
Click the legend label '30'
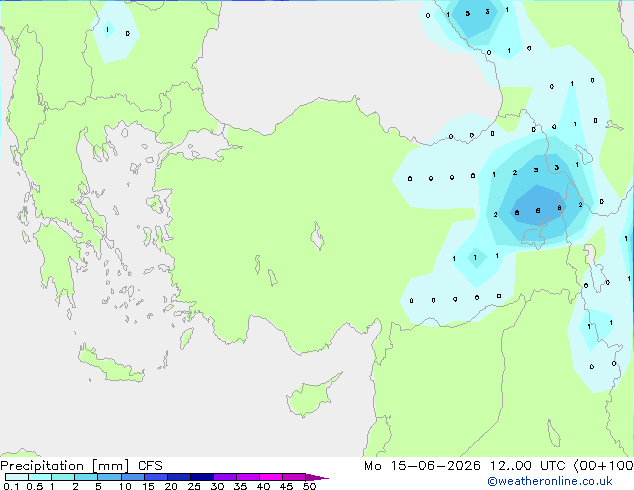point(217,486)
